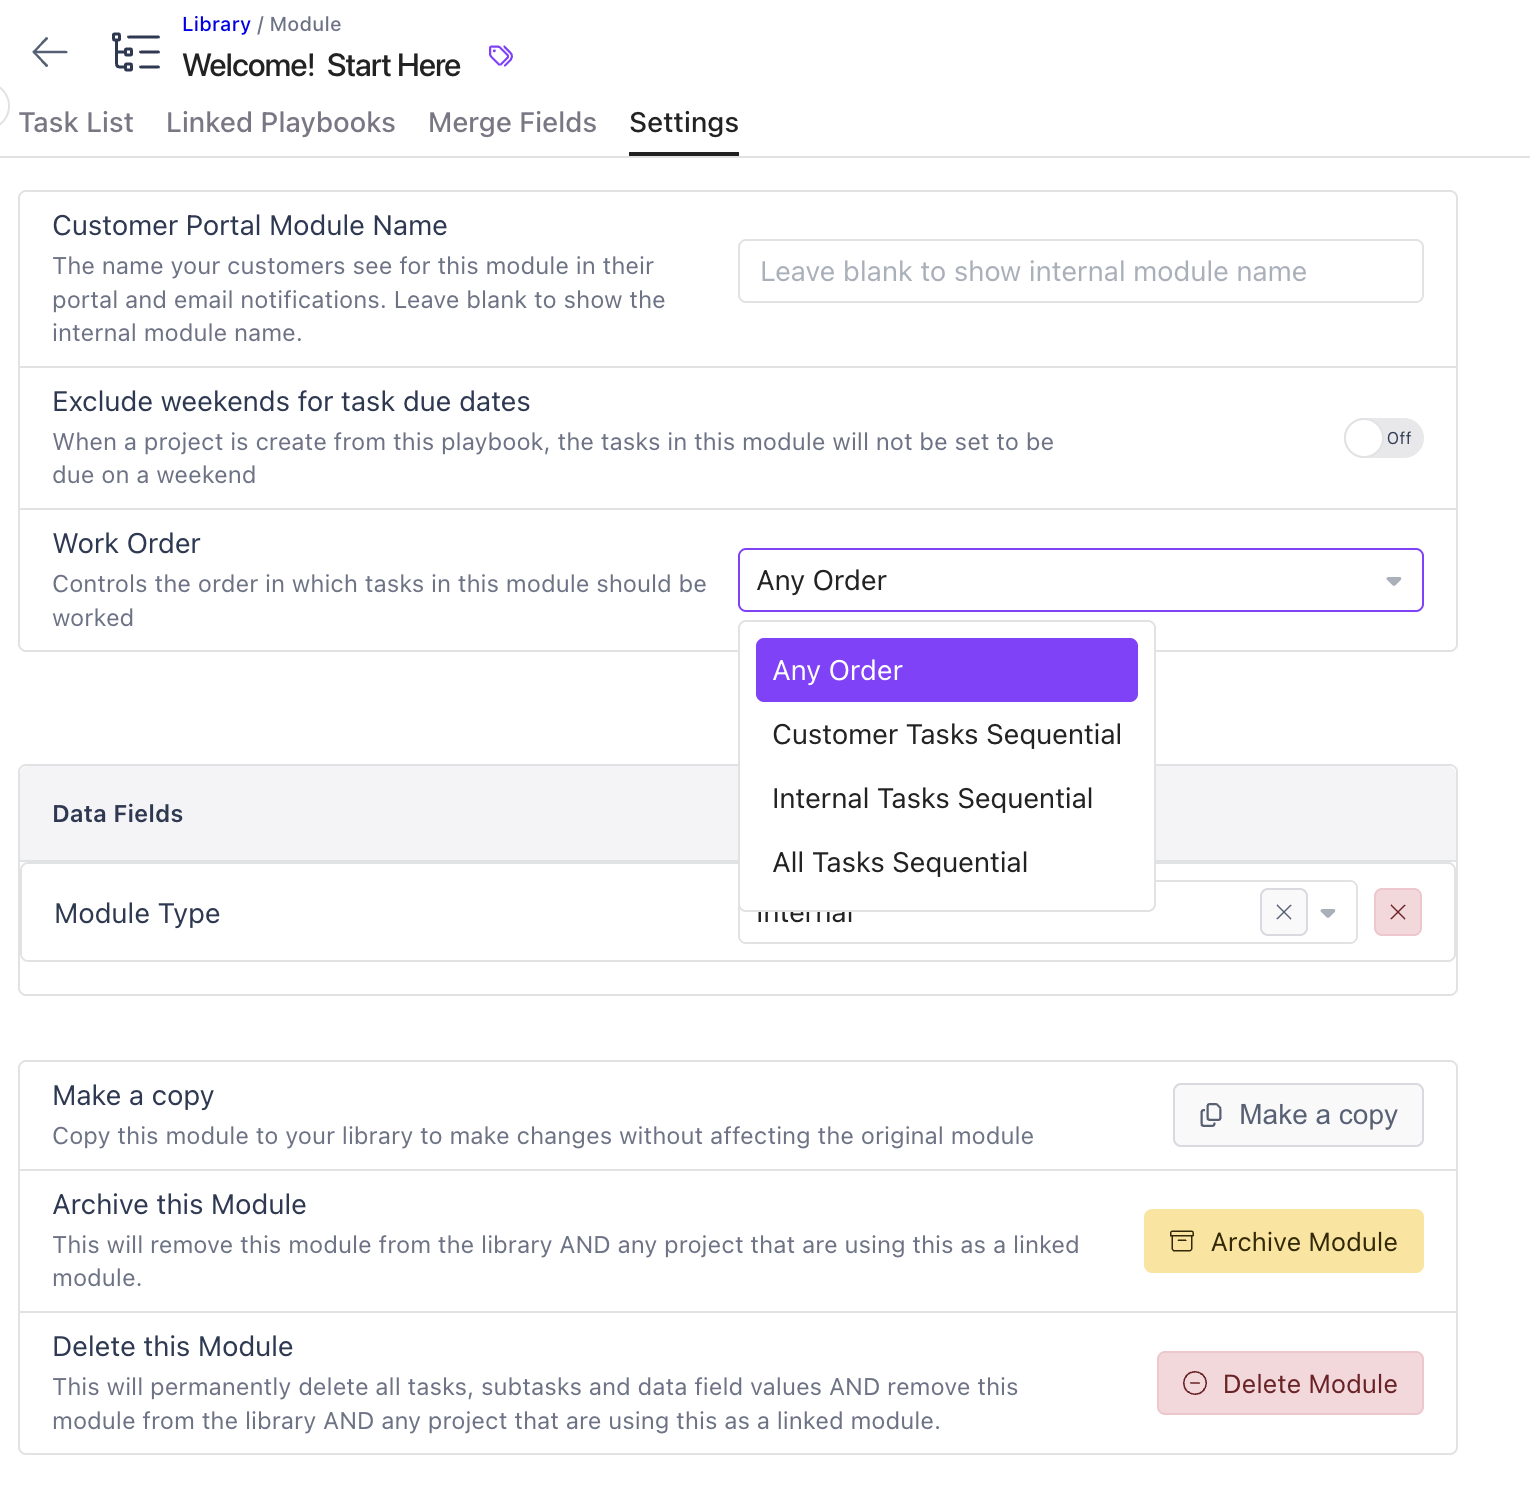Screen dimensions: 1530x1498
Task: Select Customer Tasks Sequential from the list
Action: (946, 734)
